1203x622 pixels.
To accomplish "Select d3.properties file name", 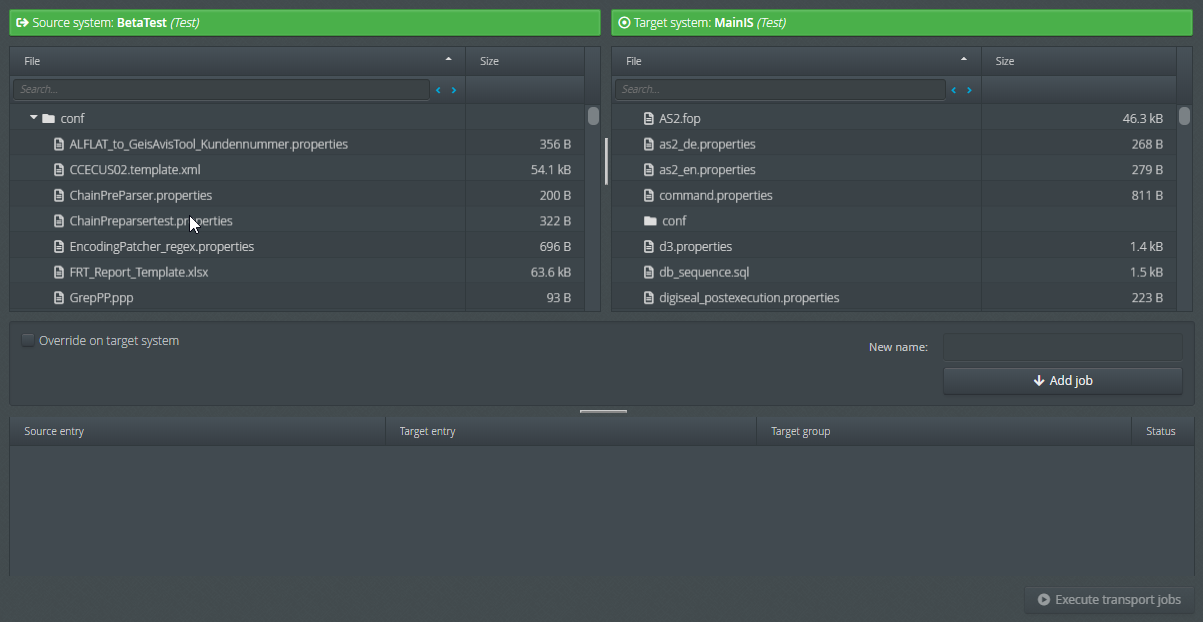I will [696, 246].
